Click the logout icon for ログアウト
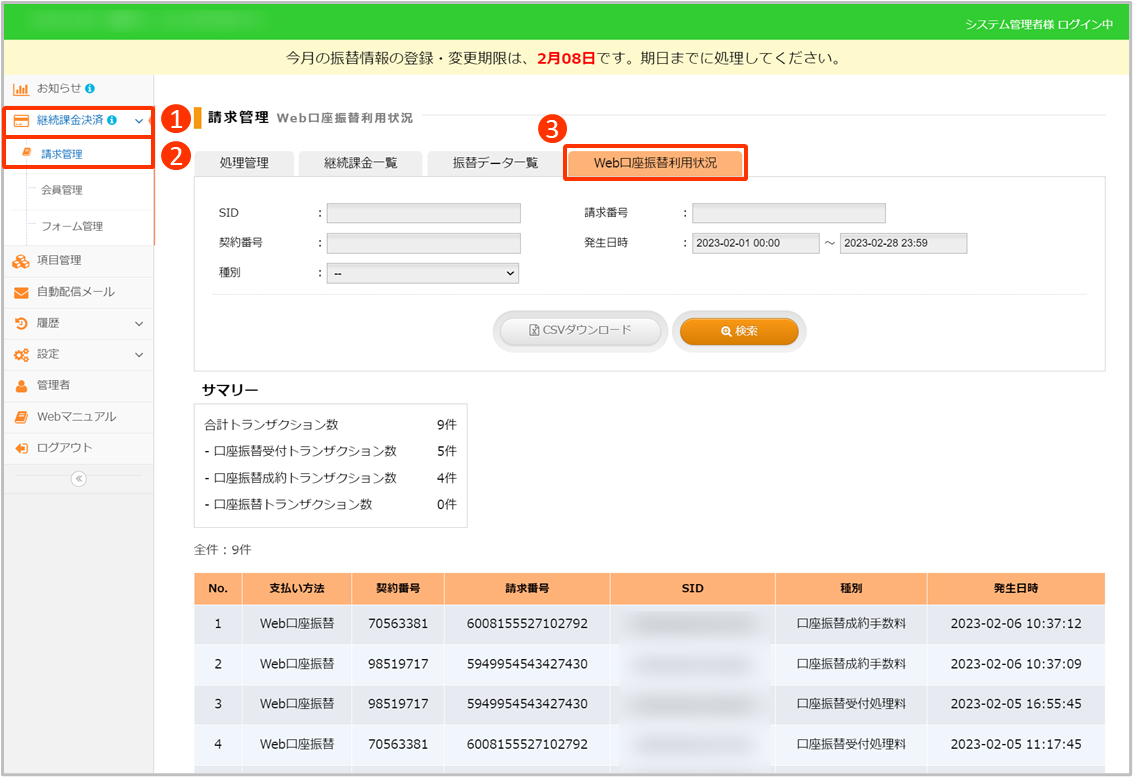The width and height of the screenshot is (1133, 777). pos(20,448)
